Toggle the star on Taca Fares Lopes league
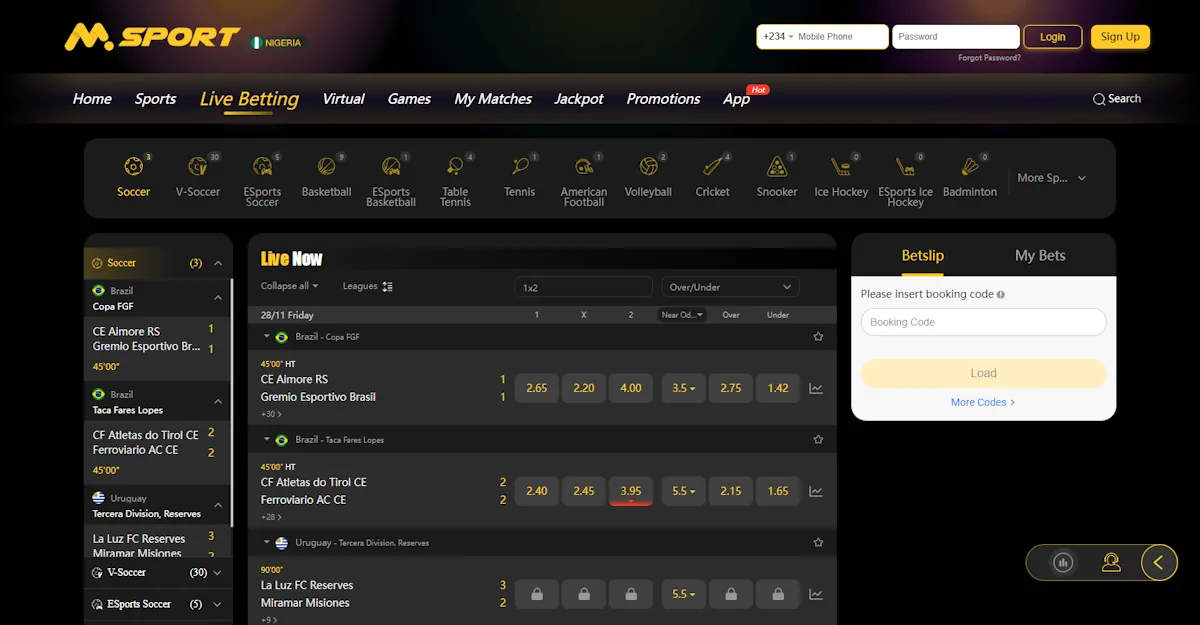 click(x=818, y=439)
